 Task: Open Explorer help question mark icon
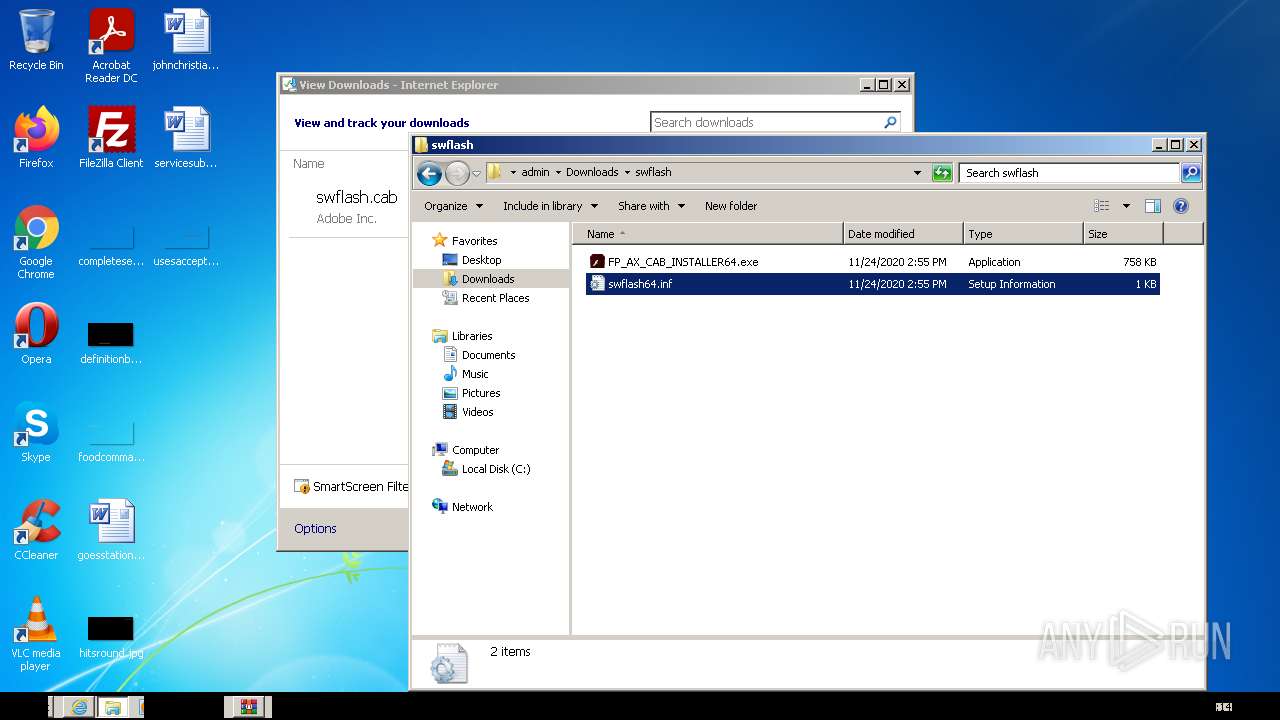pos(1180,206)
